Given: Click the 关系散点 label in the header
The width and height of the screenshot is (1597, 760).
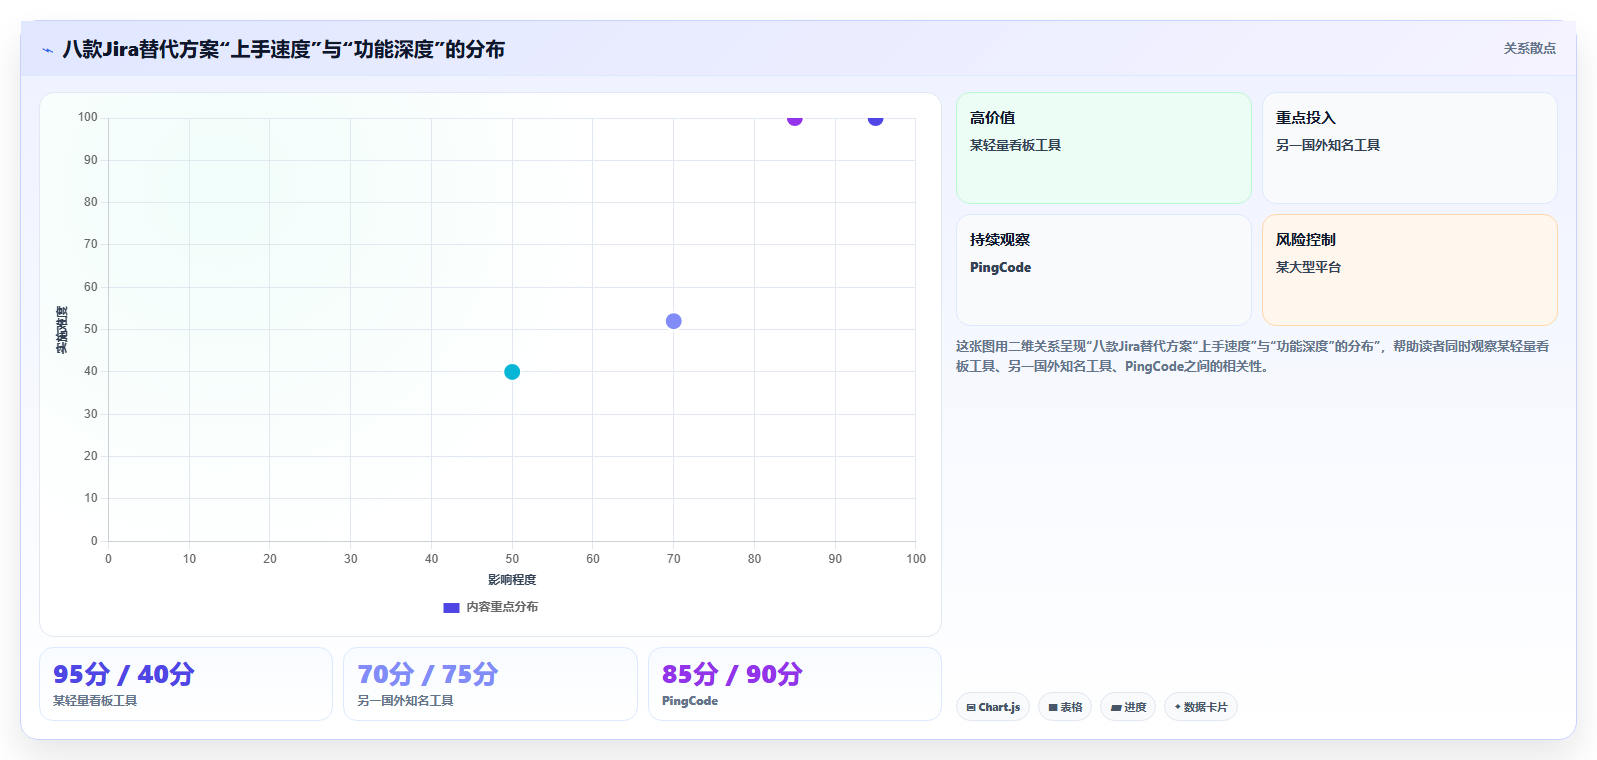Looking at the screenshot, I should pos(1529,48).
